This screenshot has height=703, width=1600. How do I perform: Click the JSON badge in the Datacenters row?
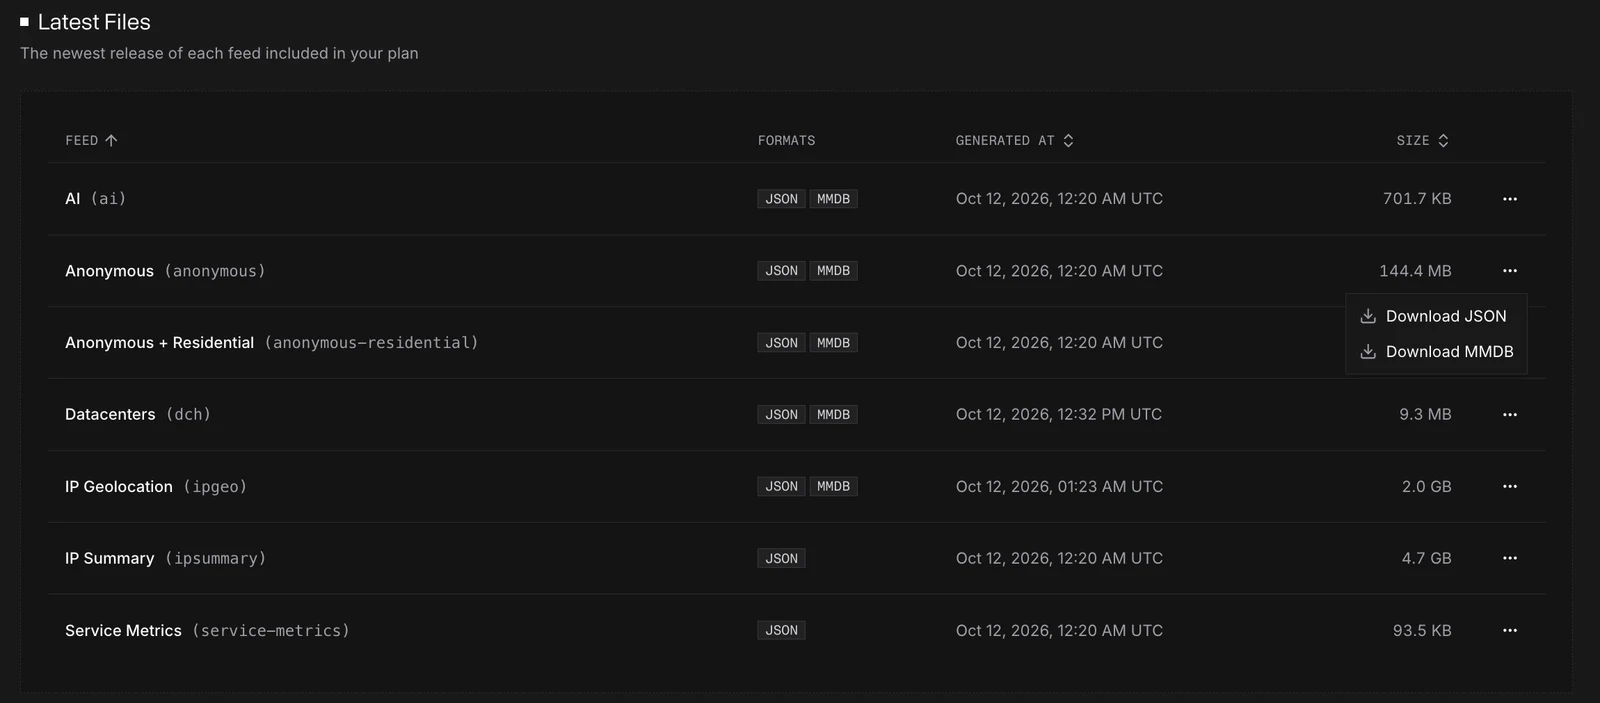(781, 415)
